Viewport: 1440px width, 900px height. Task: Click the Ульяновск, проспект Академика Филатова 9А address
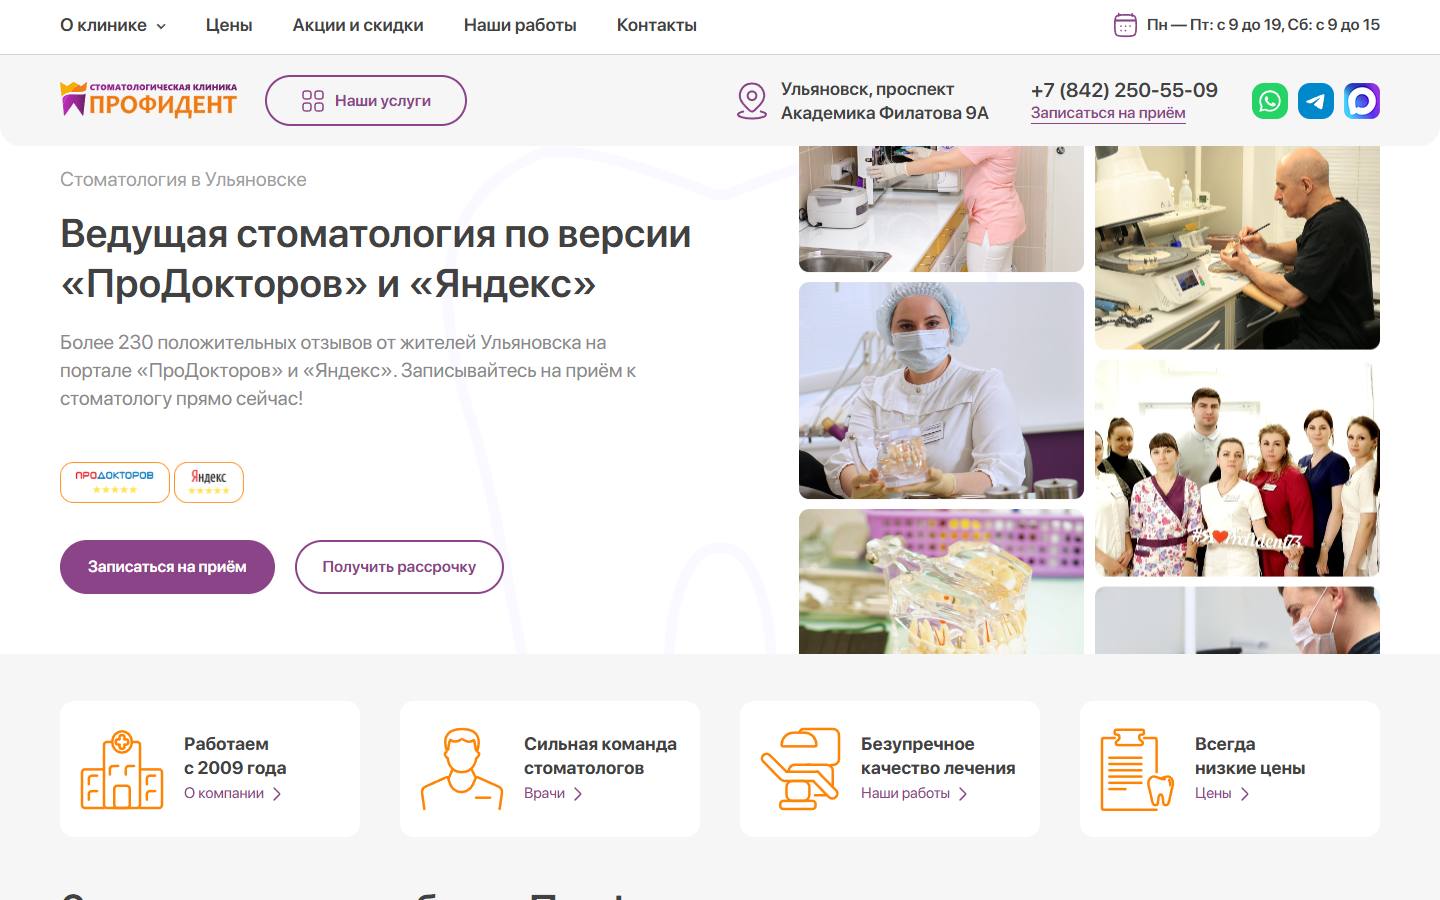(884, 101)
